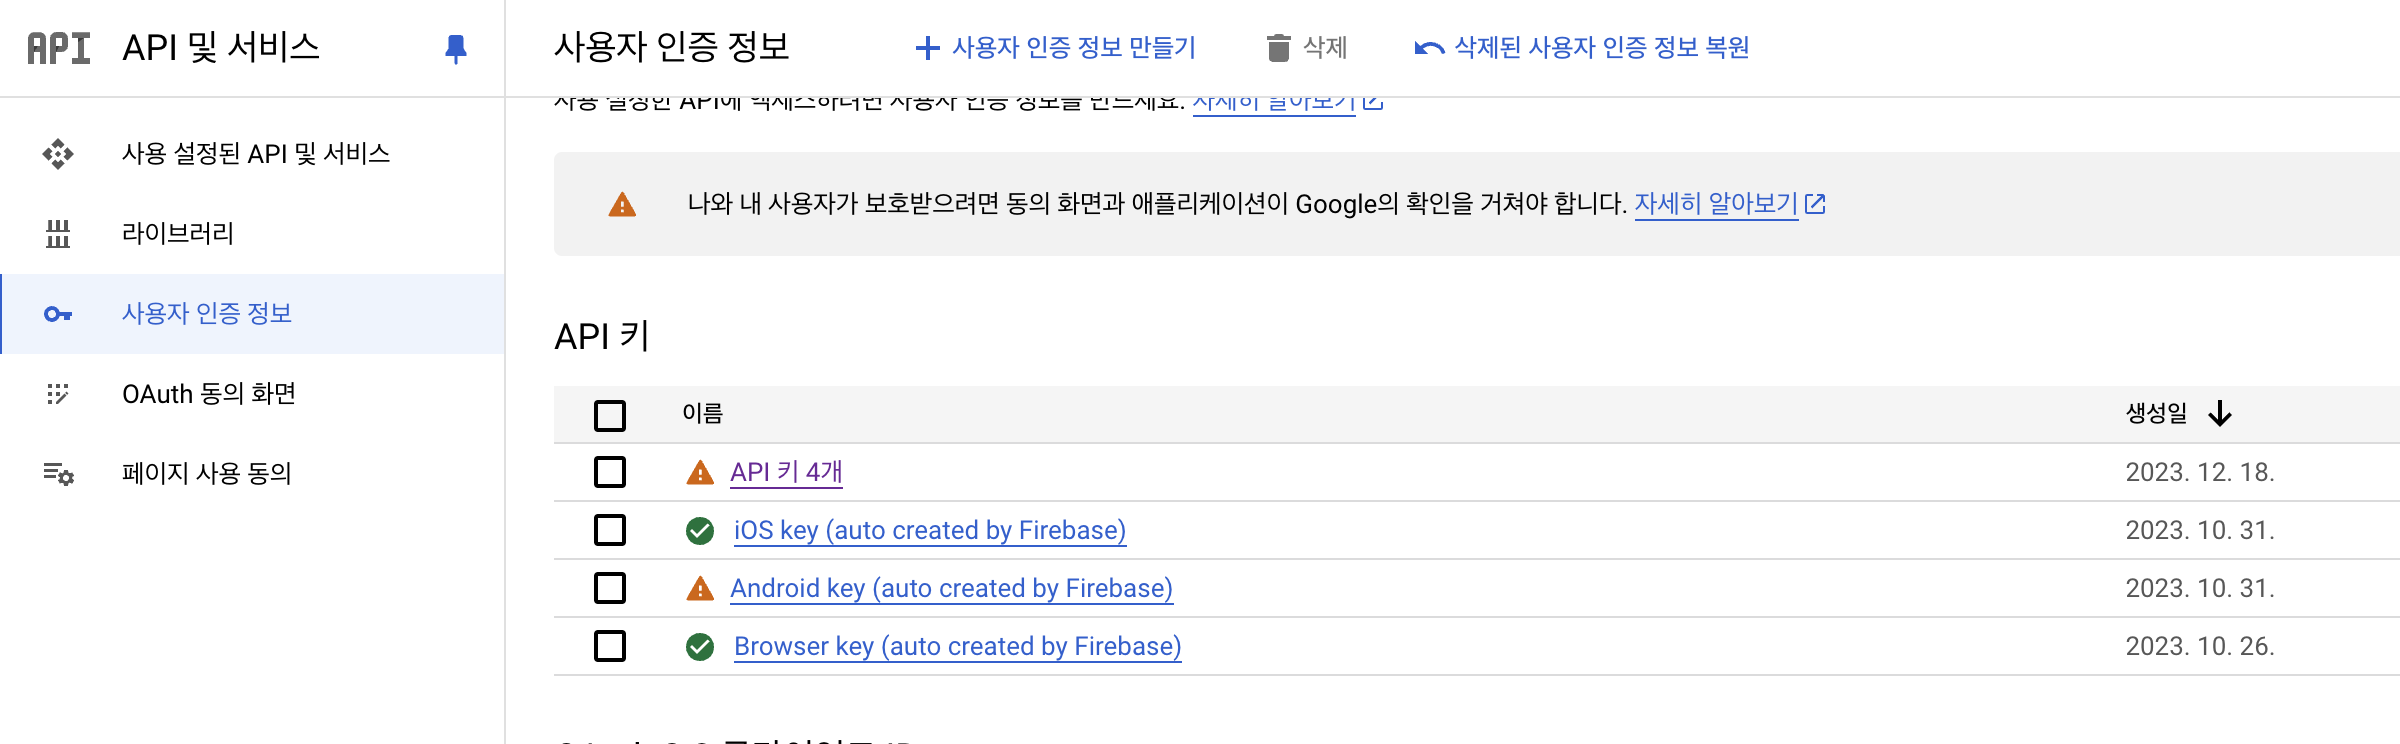
Task: Click the 사용 설정된 API 및 서비스 diamond icon
Action: (x=58, y=154)
